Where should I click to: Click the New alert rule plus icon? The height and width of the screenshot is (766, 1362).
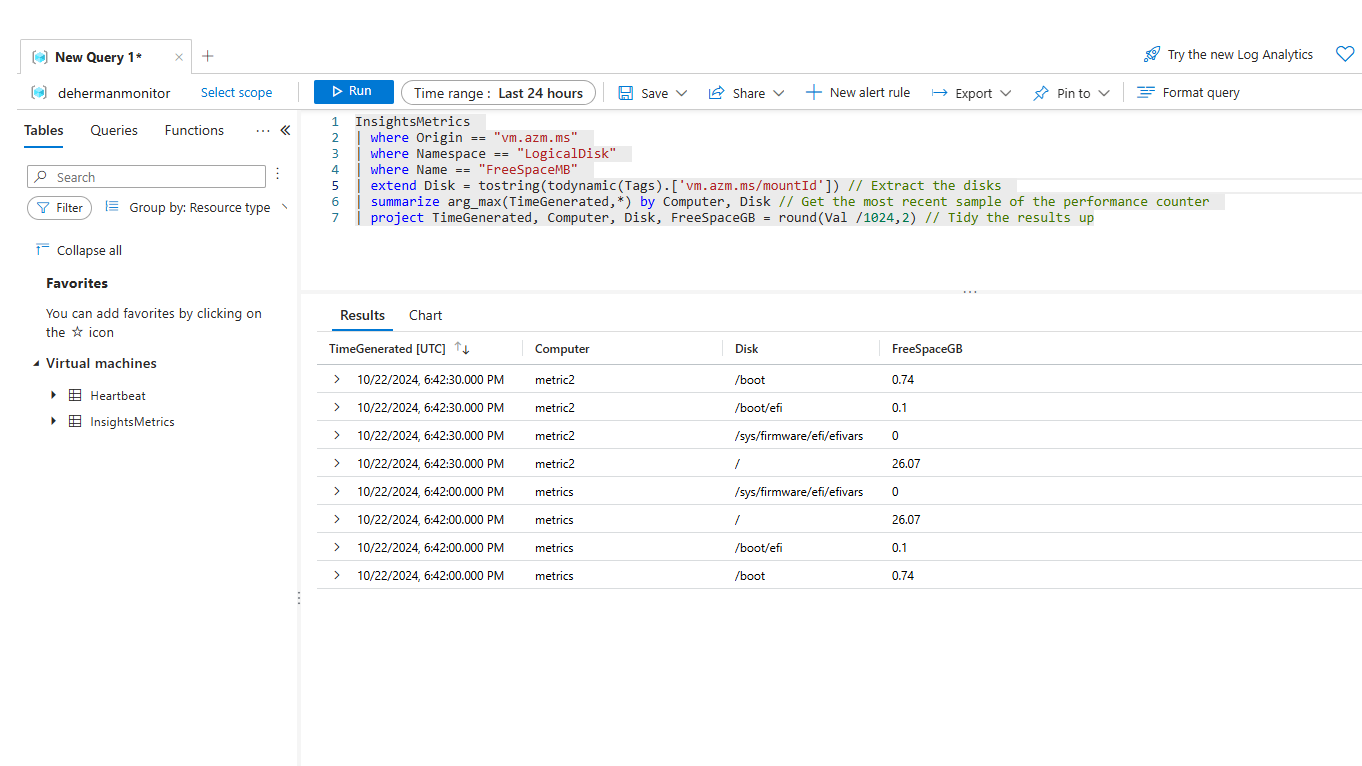pyautogui.click(x=813, y=92)
